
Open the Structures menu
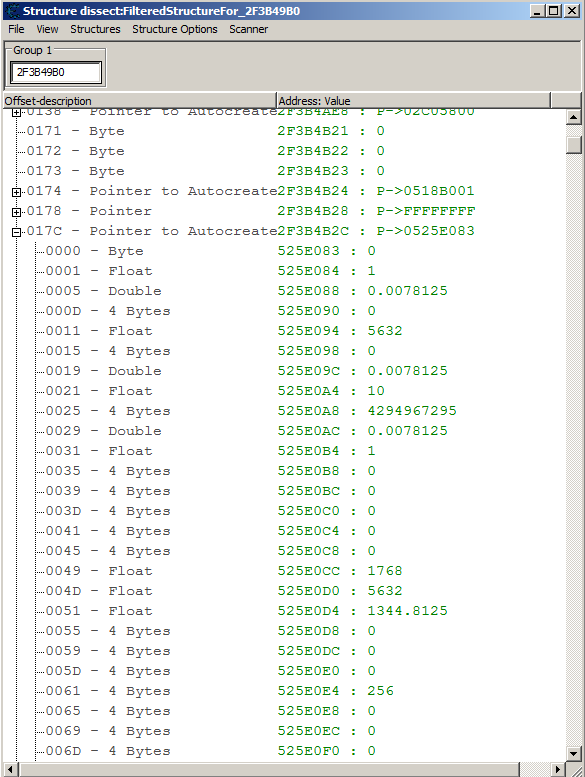pyautogui.click(x=95, y=29)
